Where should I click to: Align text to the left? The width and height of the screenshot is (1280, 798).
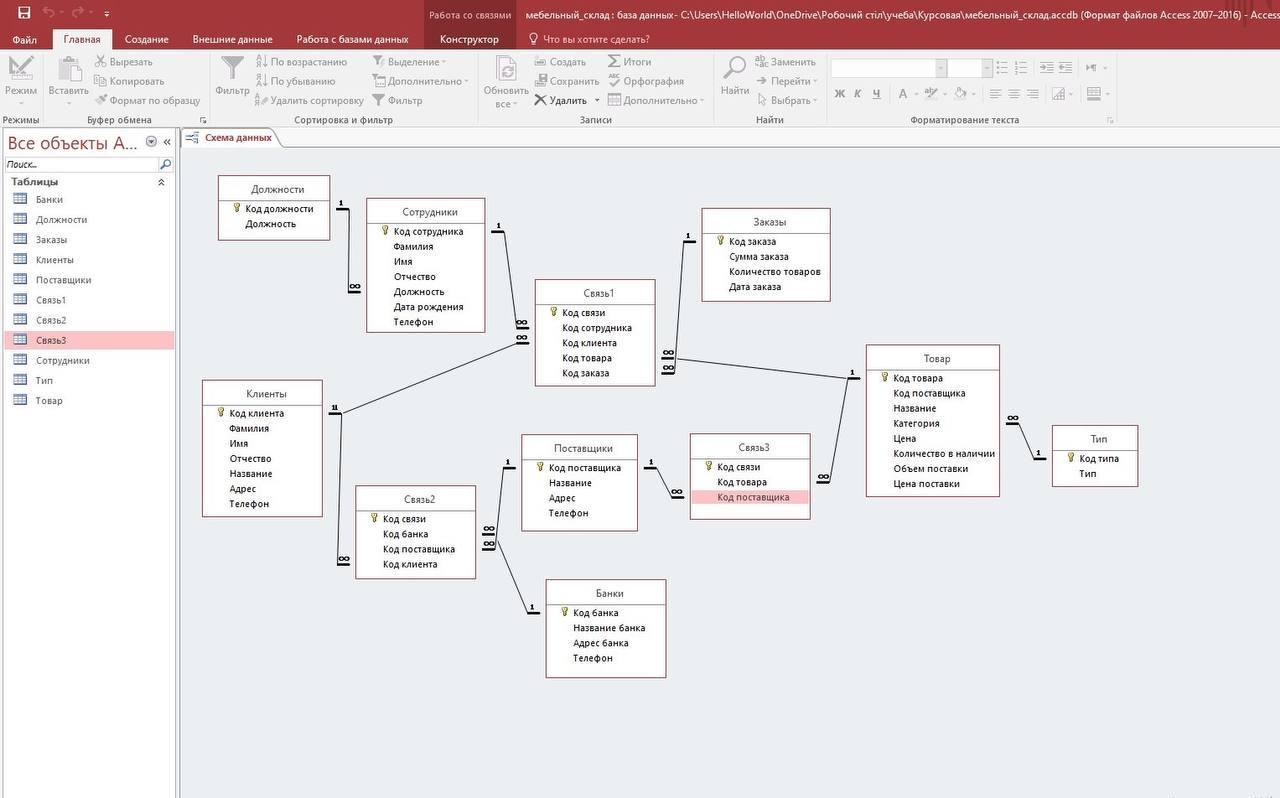tap(996, 94)
